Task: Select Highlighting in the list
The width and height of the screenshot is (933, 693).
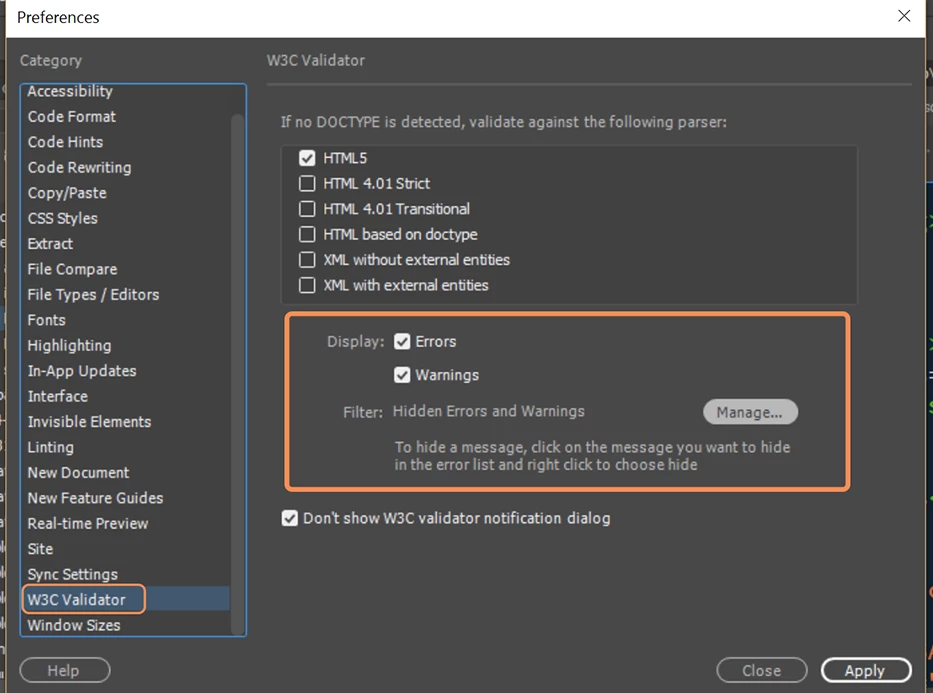Action: (x=126, y=346)
